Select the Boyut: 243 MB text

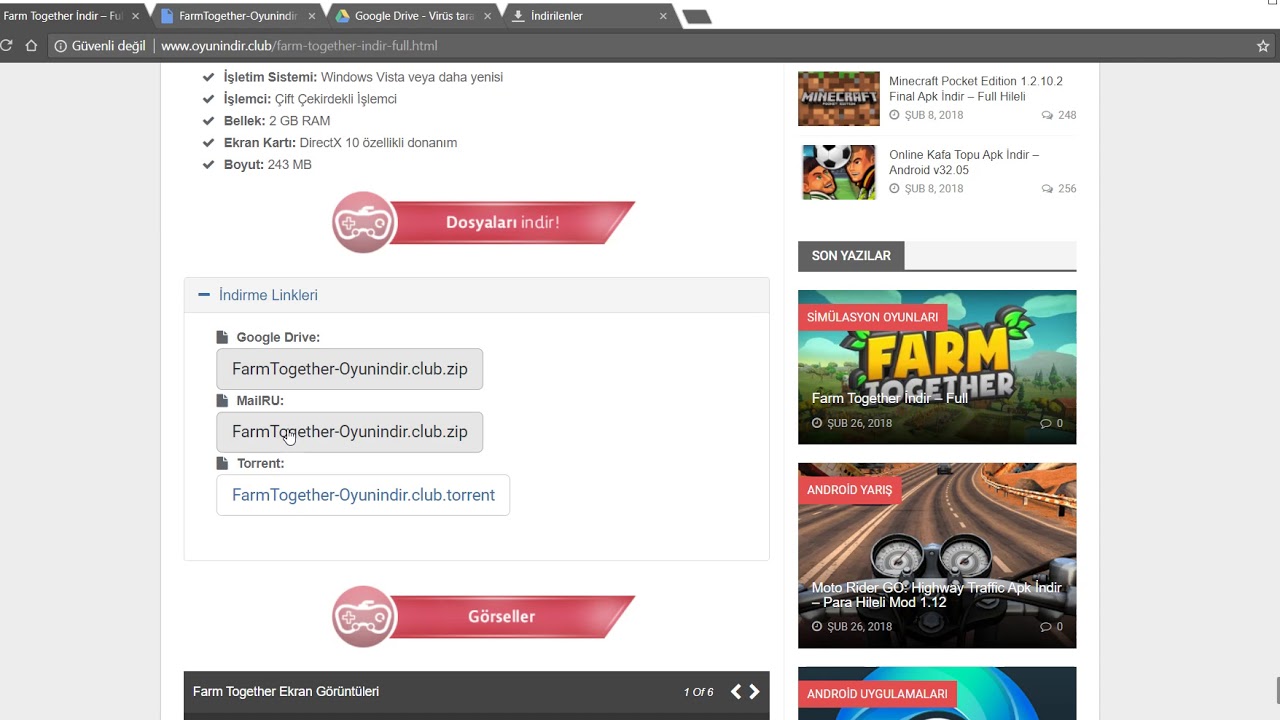click(x=268, y=165)
